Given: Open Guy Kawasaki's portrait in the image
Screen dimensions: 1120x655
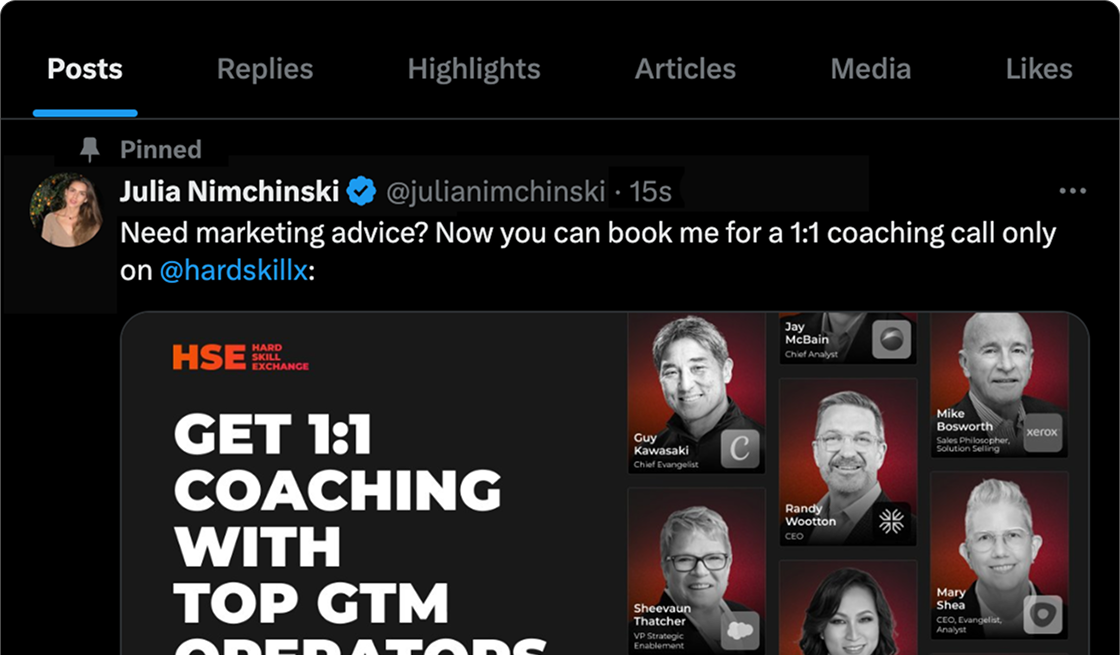Looking at the screenshot, I should [x=696, y=394].
